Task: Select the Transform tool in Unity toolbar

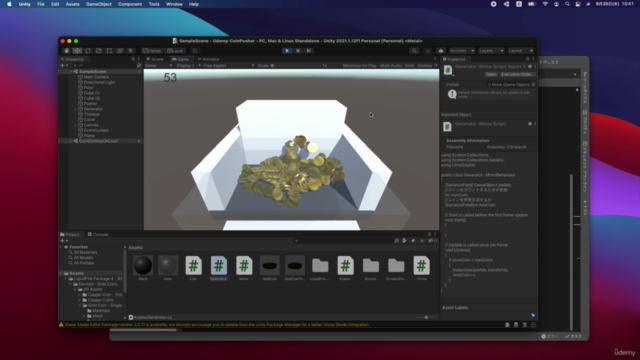Action: 120,51
